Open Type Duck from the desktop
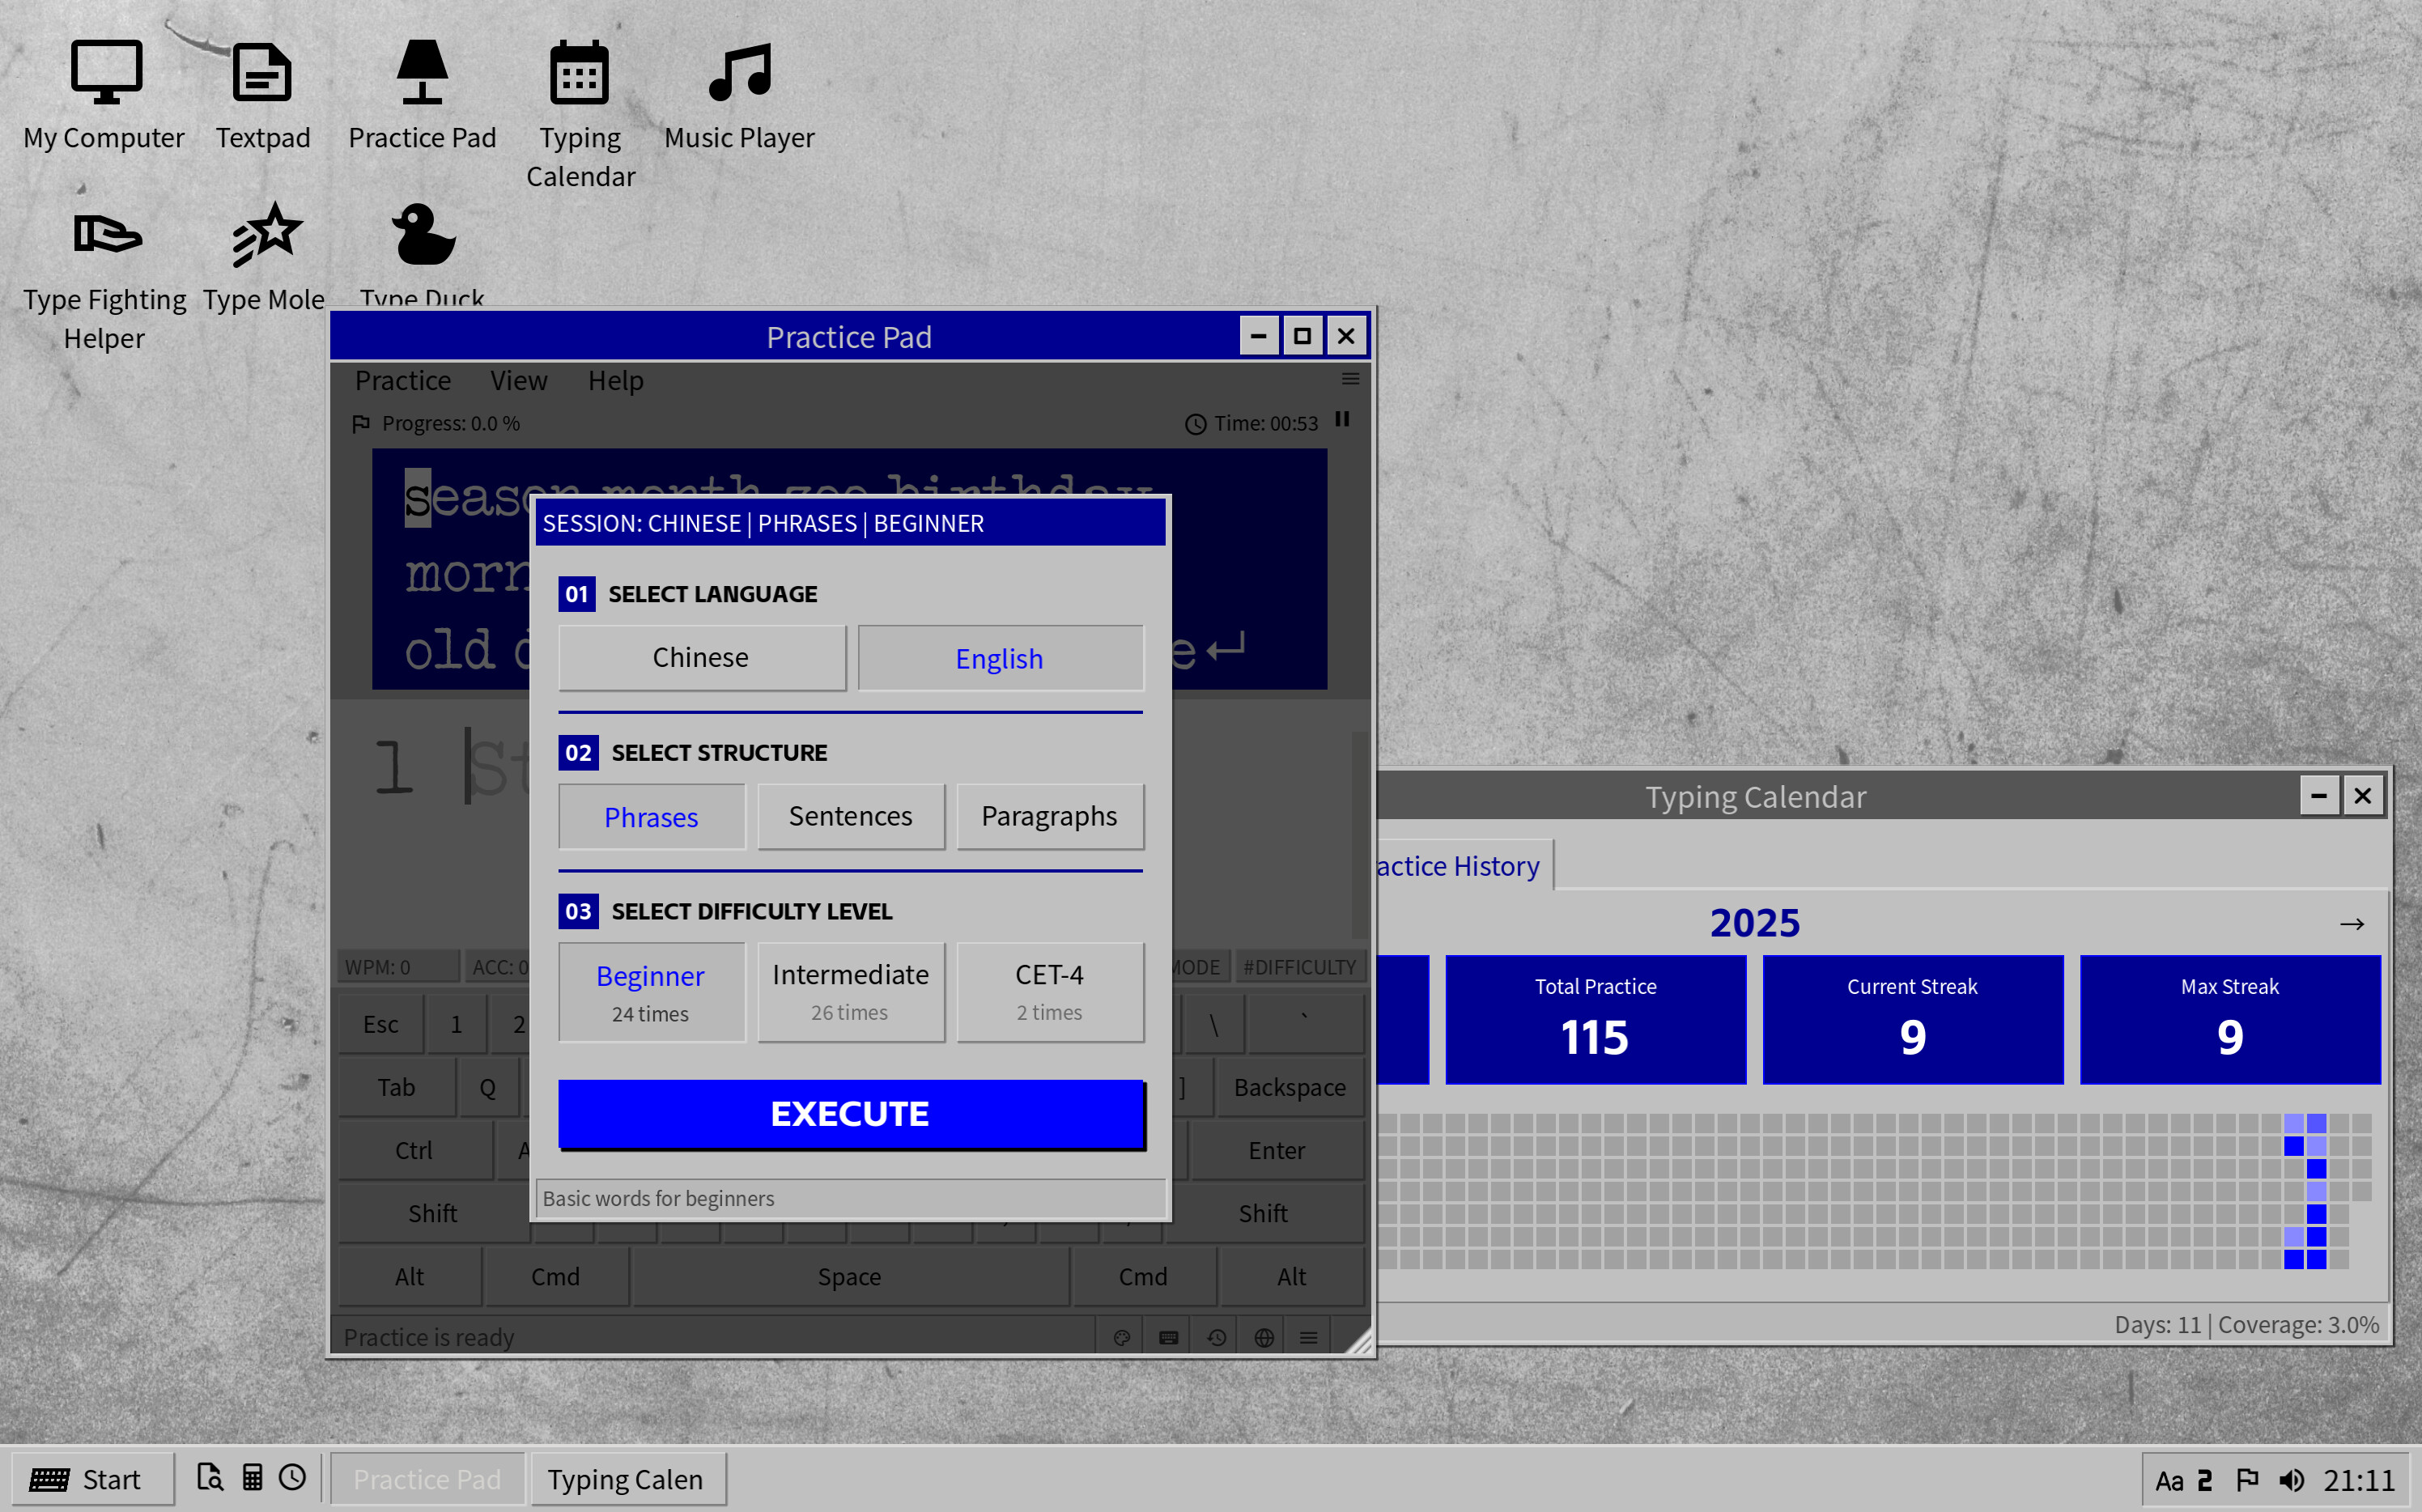The image size is (2422, 1512). point(421,250)
